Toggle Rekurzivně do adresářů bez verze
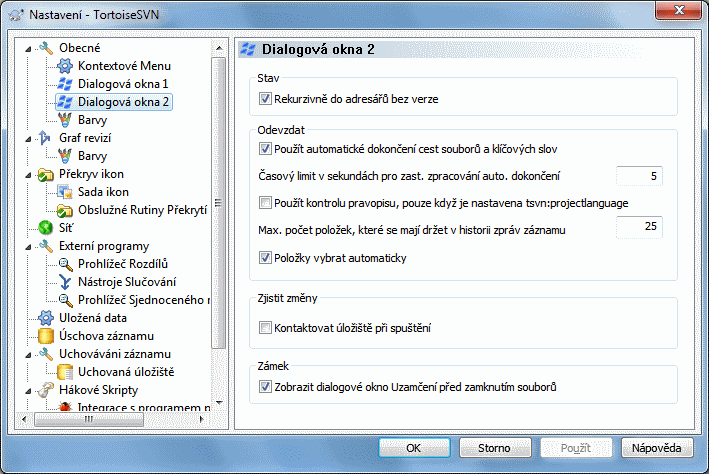The image size is (709, 474). pos(265,99)
